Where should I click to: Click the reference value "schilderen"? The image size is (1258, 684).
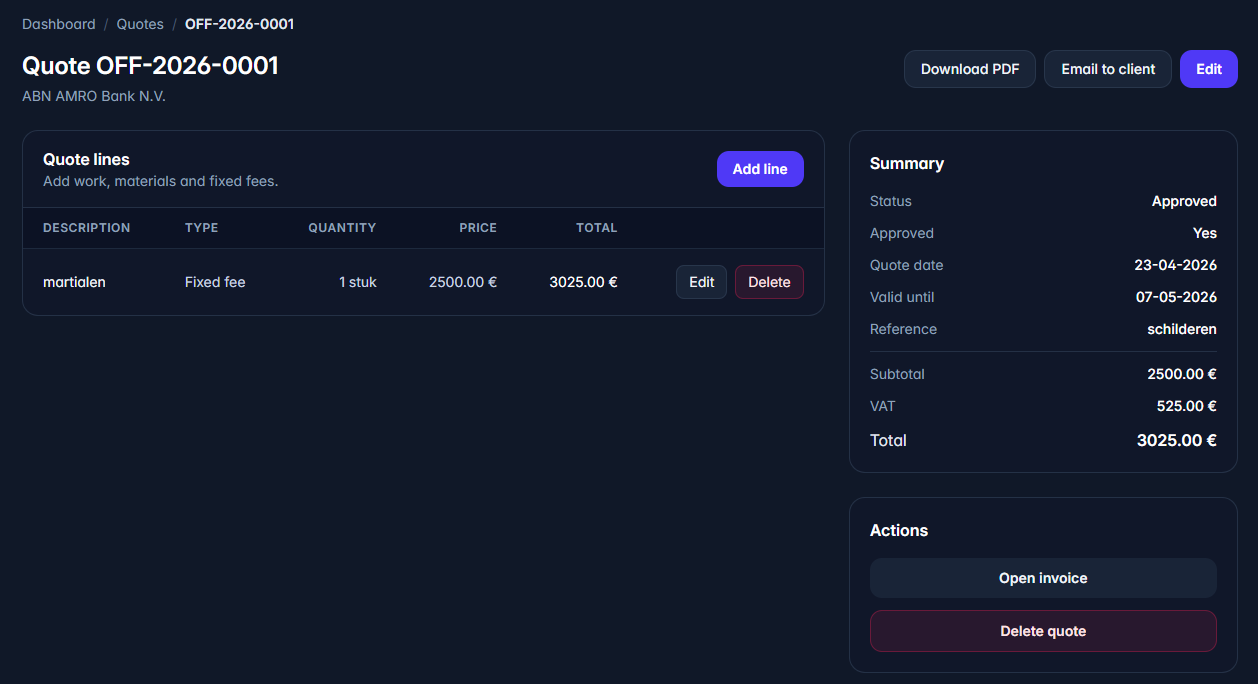(1182, 329)
